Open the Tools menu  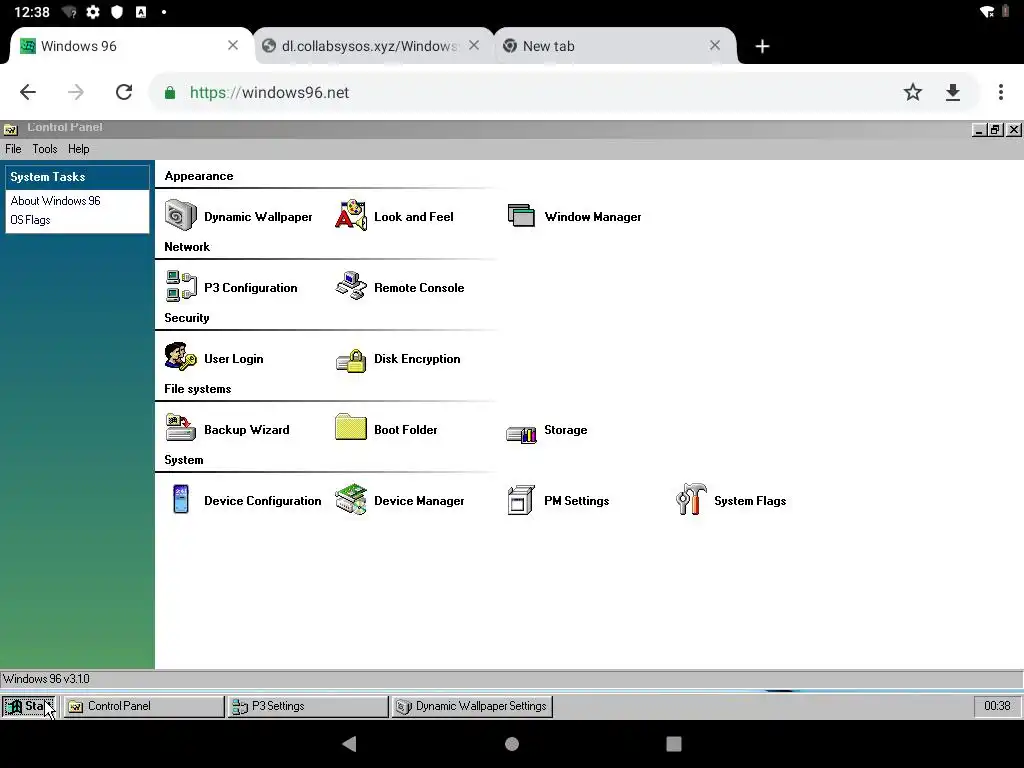[x=45, y=149]
